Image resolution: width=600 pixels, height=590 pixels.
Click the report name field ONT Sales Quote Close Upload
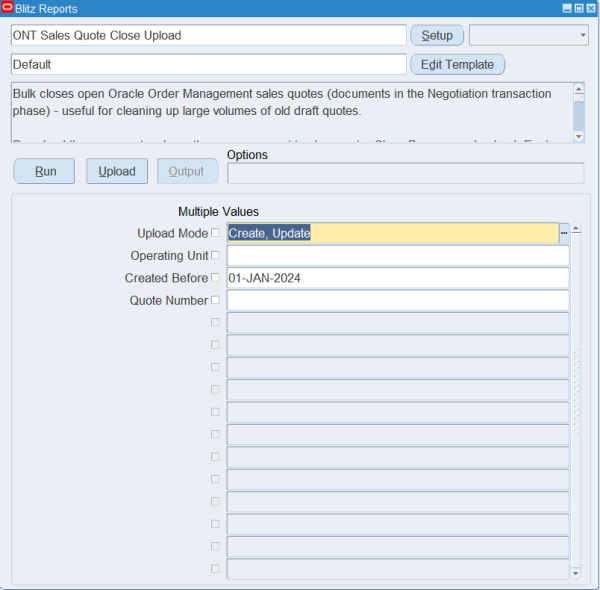209,35
